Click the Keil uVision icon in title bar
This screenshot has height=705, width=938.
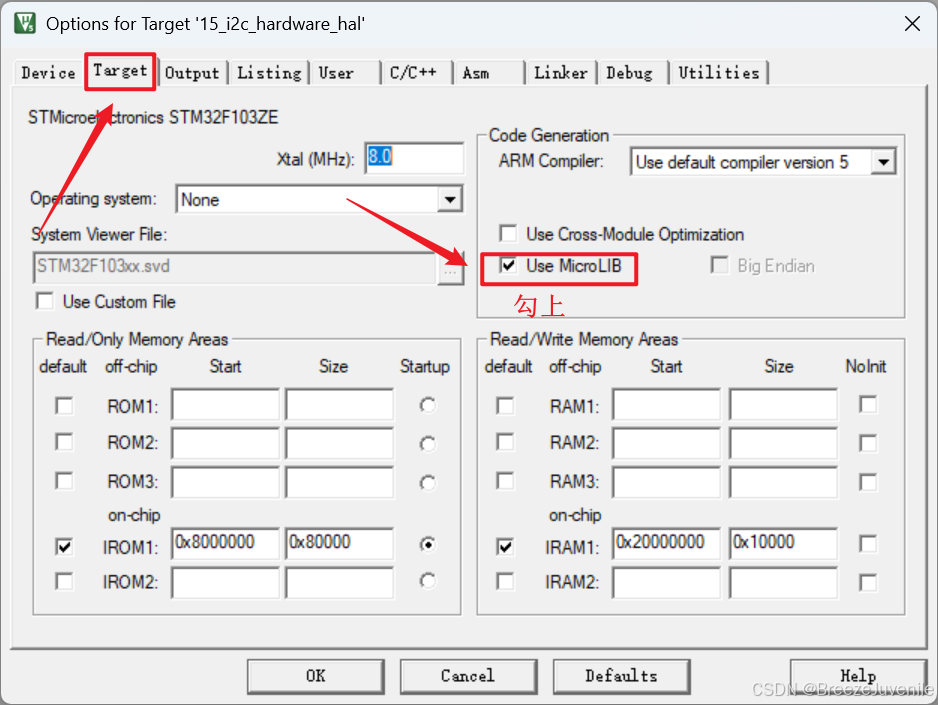click(x=25, y=23)
